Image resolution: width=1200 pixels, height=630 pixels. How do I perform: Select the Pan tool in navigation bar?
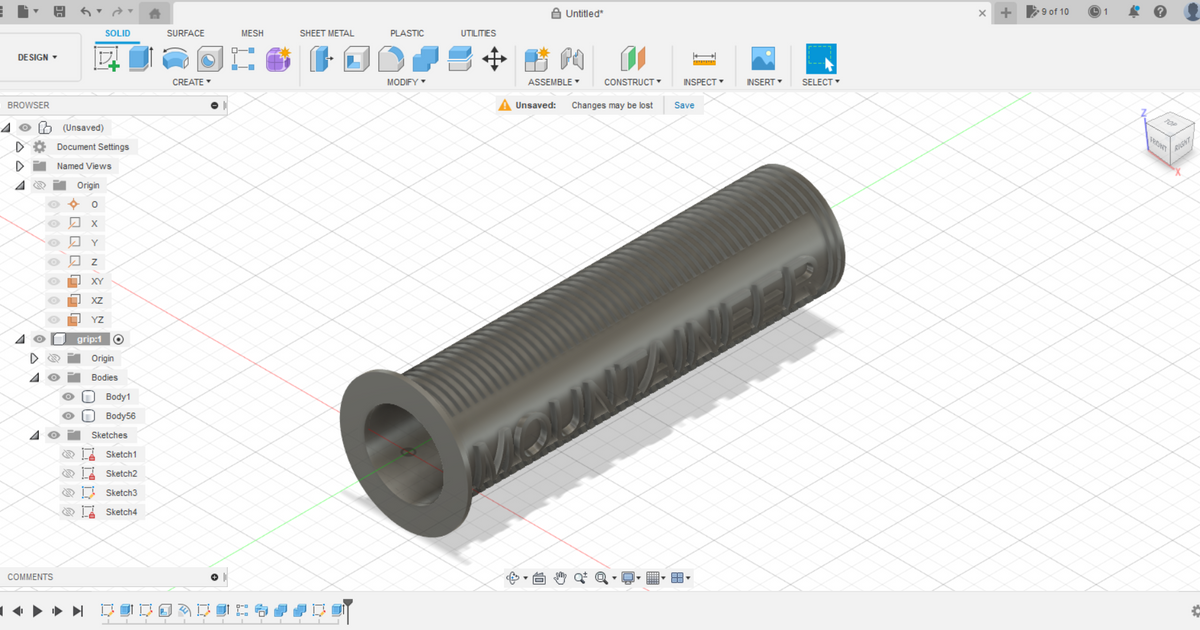[x=560, y=577]
